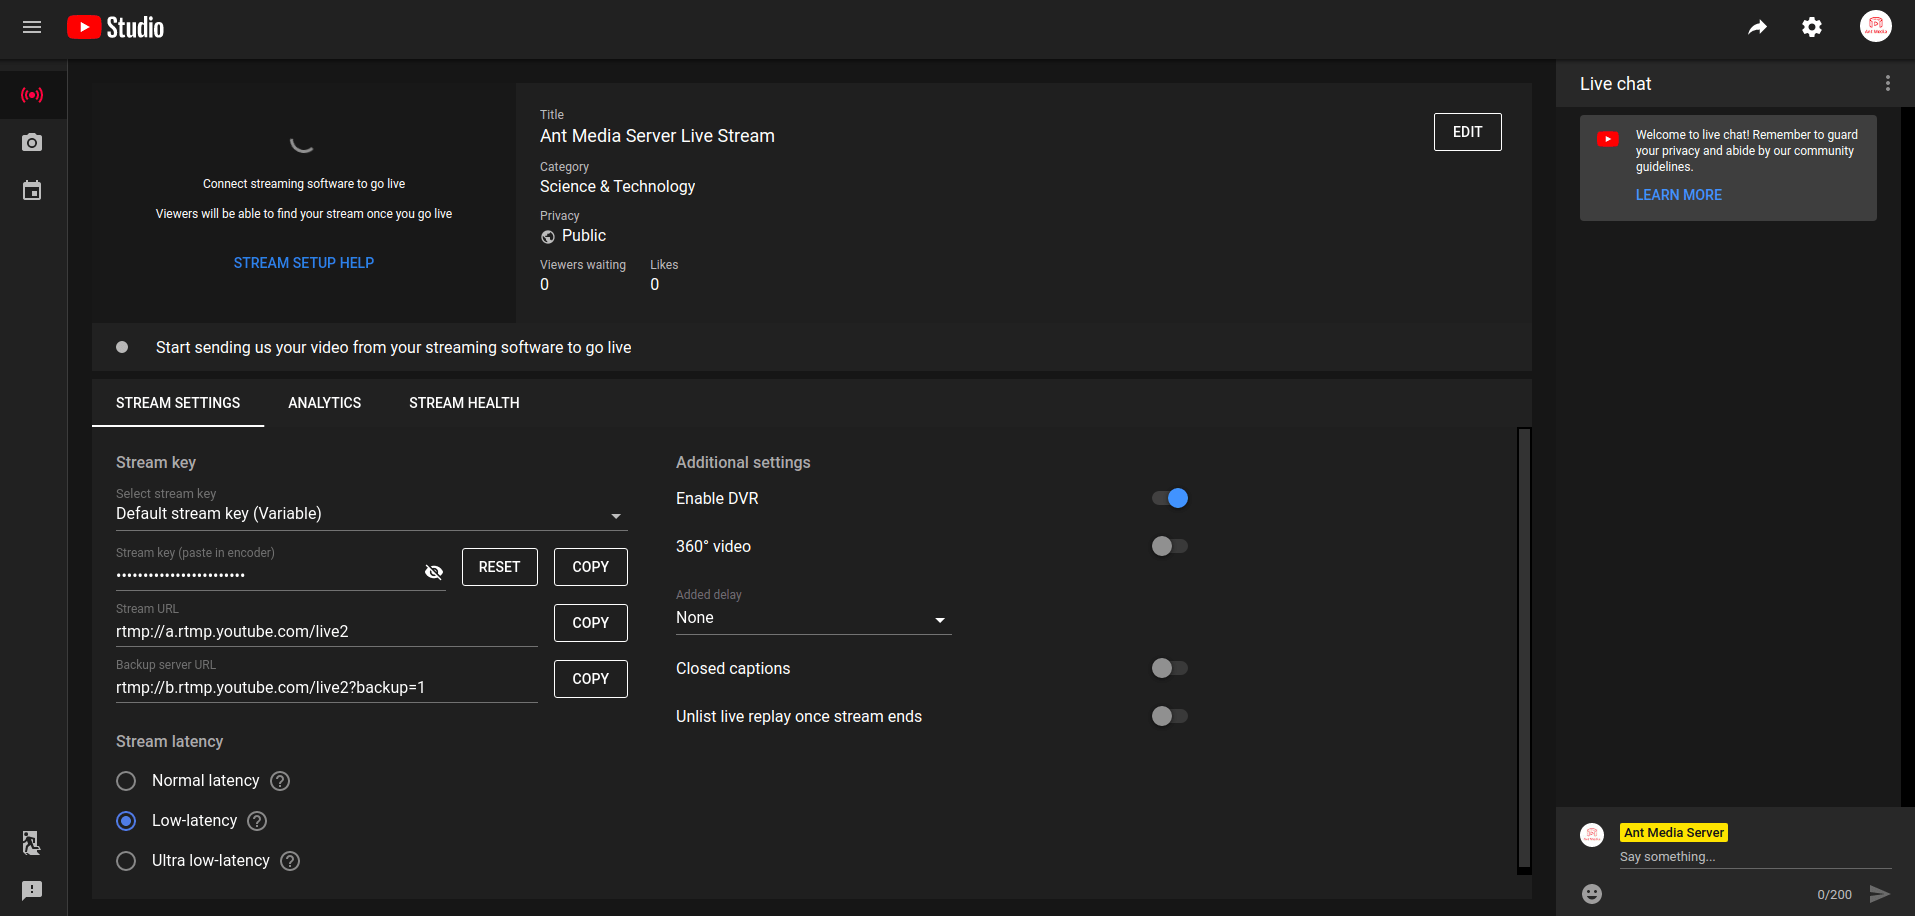
Task: Select the Ultra low-latency radio button
Action: coord(126,861)
